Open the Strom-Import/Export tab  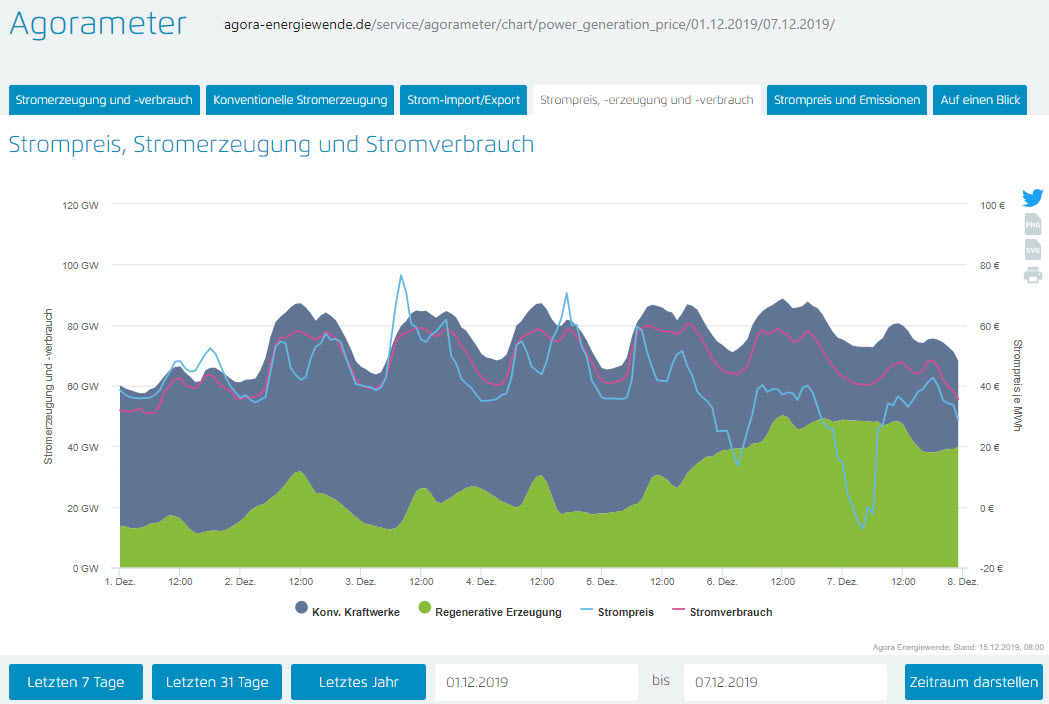[464, 100]
